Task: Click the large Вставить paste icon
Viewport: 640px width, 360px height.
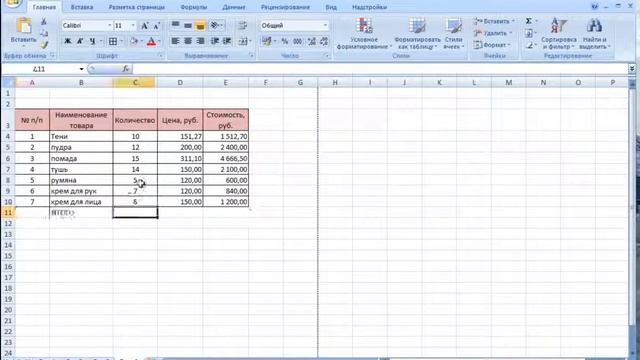Action: pyautogui.click(x=23, y=27)
